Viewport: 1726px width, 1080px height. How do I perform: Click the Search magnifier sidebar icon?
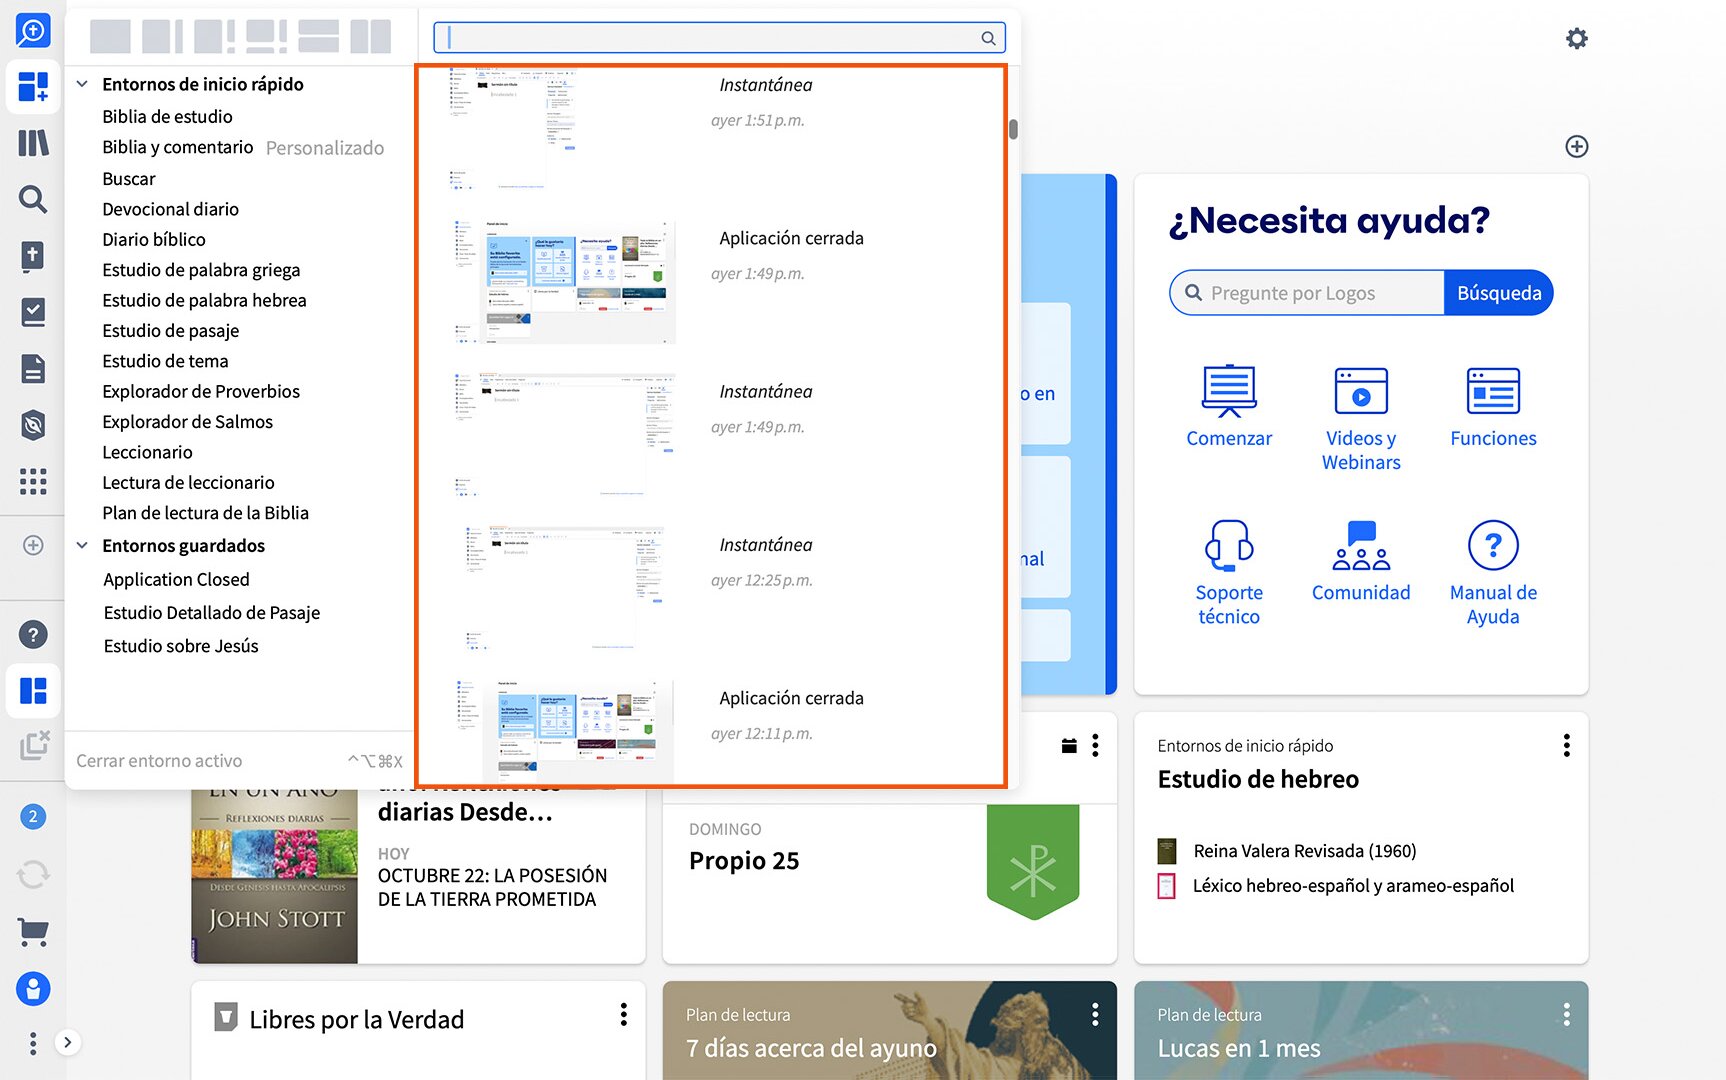point(33,199)
